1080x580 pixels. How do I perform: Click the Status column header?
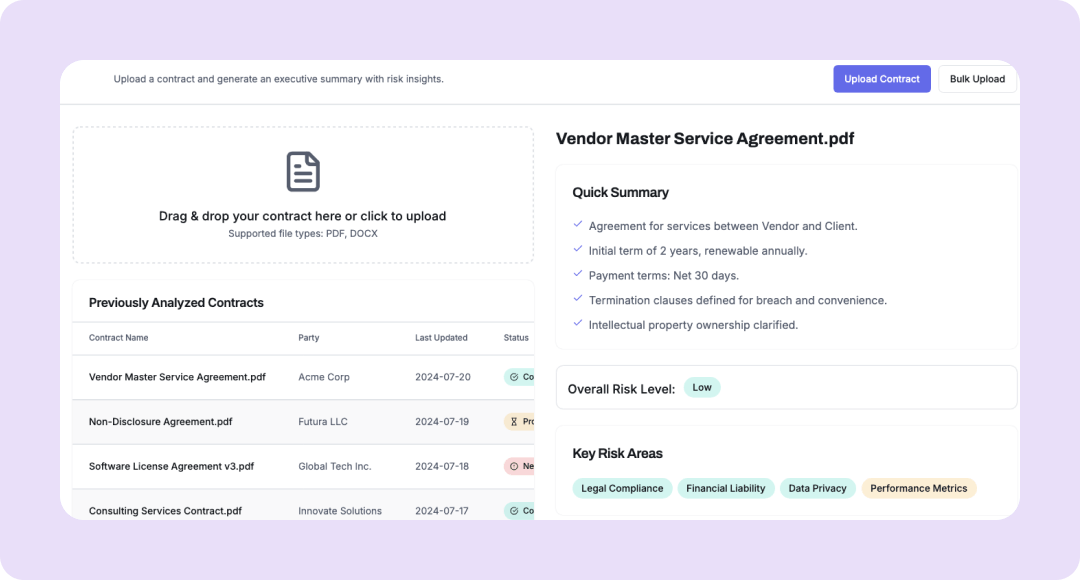point(516,338)
